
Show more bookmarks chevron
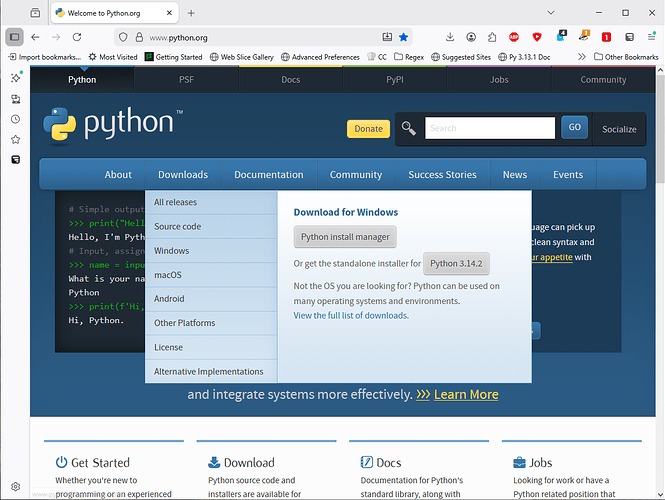(x=581, y=56)
